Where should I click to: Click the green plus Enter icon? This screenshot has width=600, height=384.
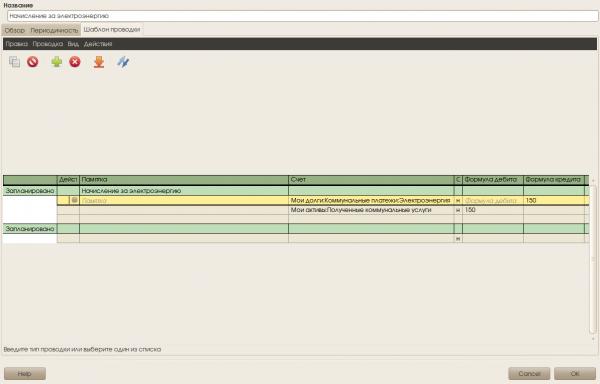[57, 62]
